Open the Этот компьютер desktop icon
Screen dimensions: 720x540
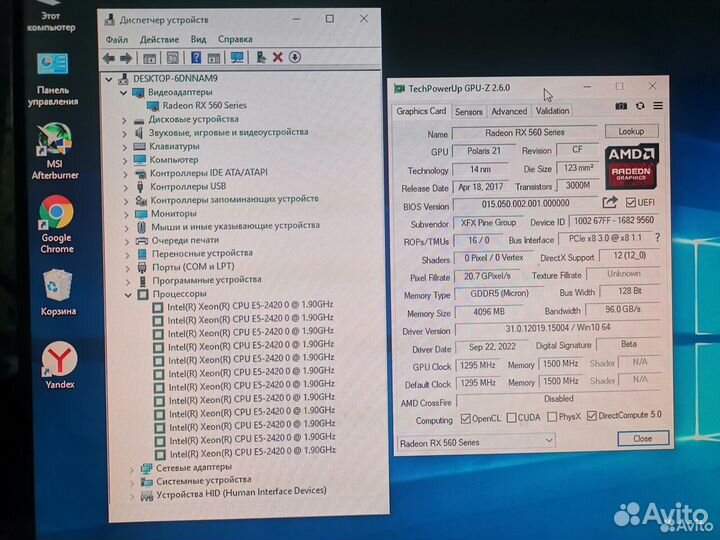pyautogui.click(x=51, y=18)
